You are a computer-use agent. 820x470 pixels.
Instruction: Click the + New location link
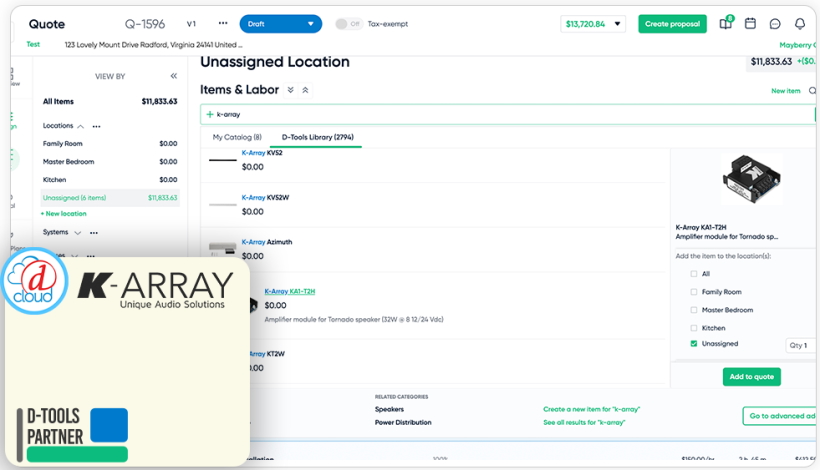pos(63,213)
